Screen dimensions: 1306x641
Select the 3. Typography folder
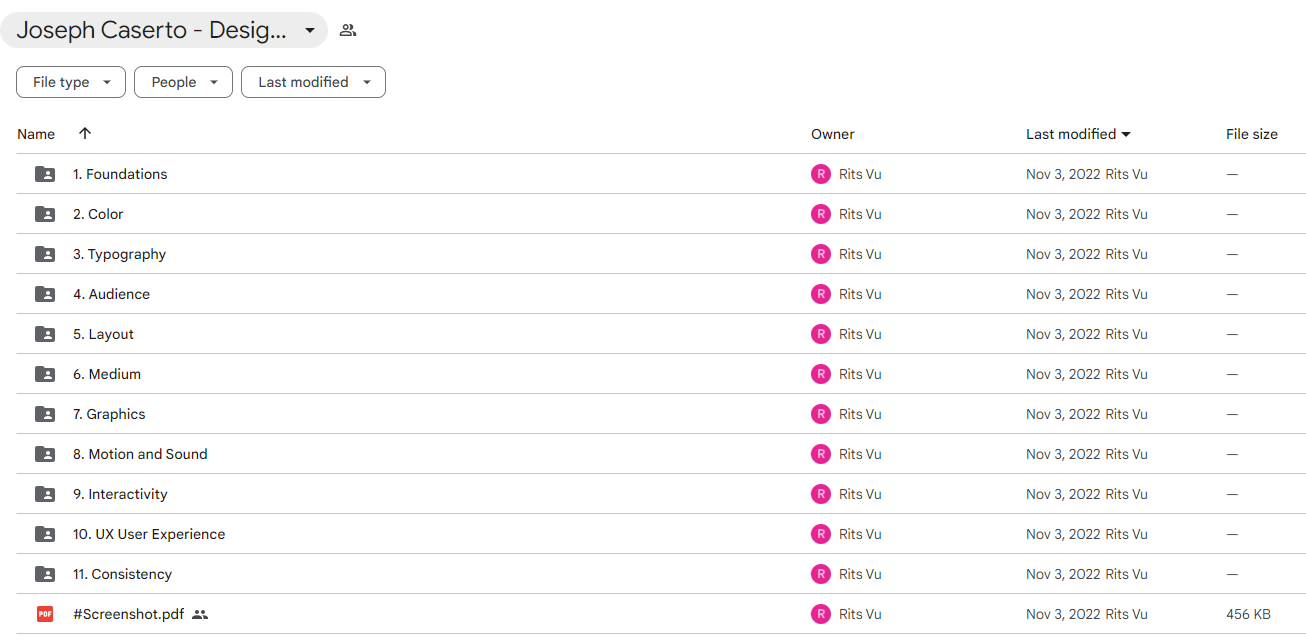coord(661,254)
